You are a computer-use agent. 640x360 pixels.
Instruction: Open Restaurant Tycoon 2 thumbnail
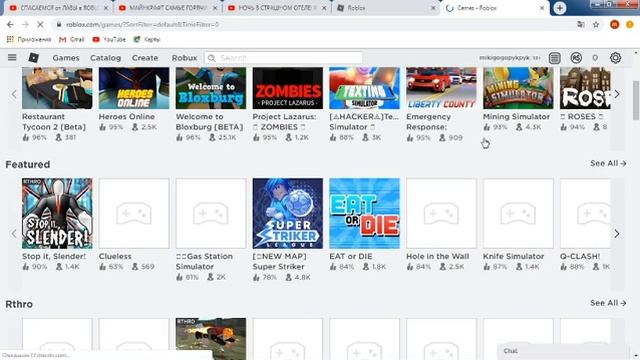[x=57, y=88]
